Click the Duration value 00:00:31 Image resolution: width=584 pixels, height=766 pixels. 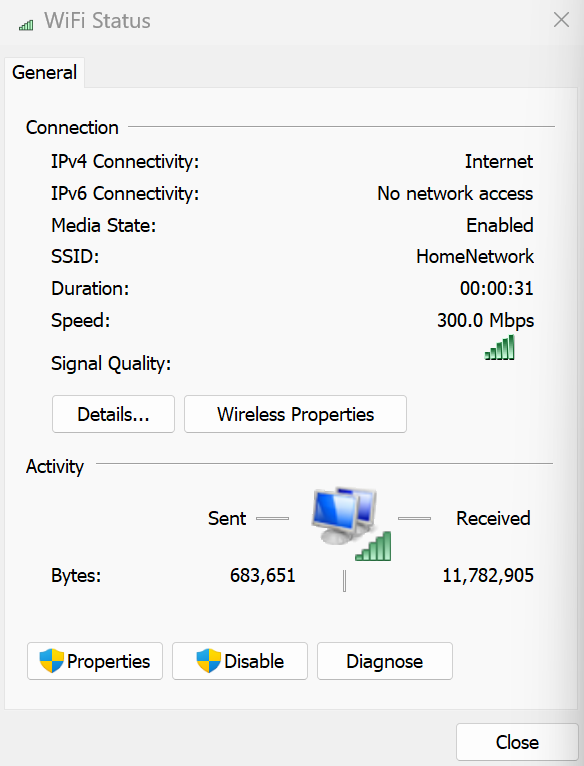[497, 289]
